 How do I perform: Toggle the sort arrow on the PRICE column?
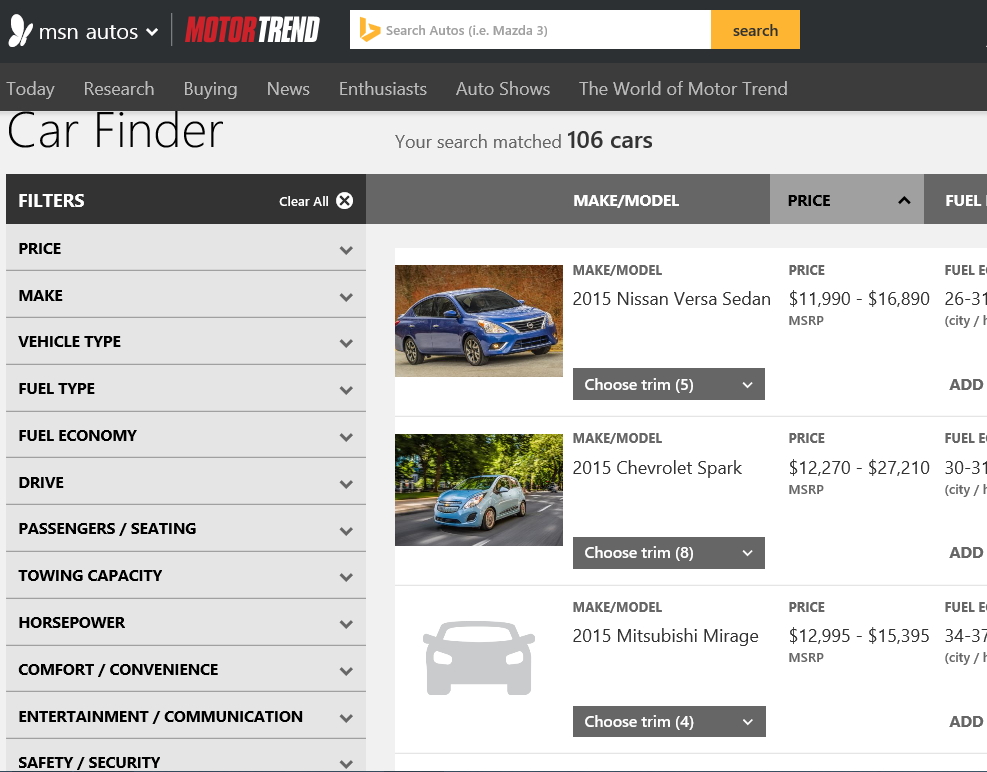pyautogui.click(x=904, y=199)
